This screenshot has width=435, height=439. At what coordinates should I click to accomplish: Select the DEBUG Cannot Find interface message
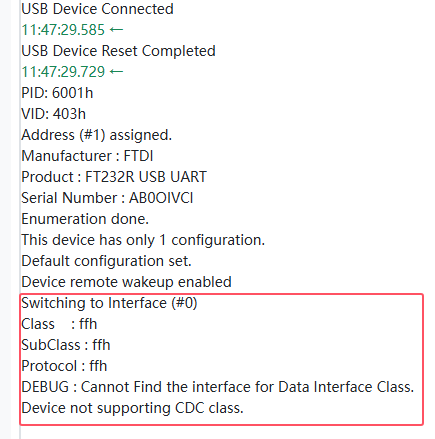click(x=218, y=387)
